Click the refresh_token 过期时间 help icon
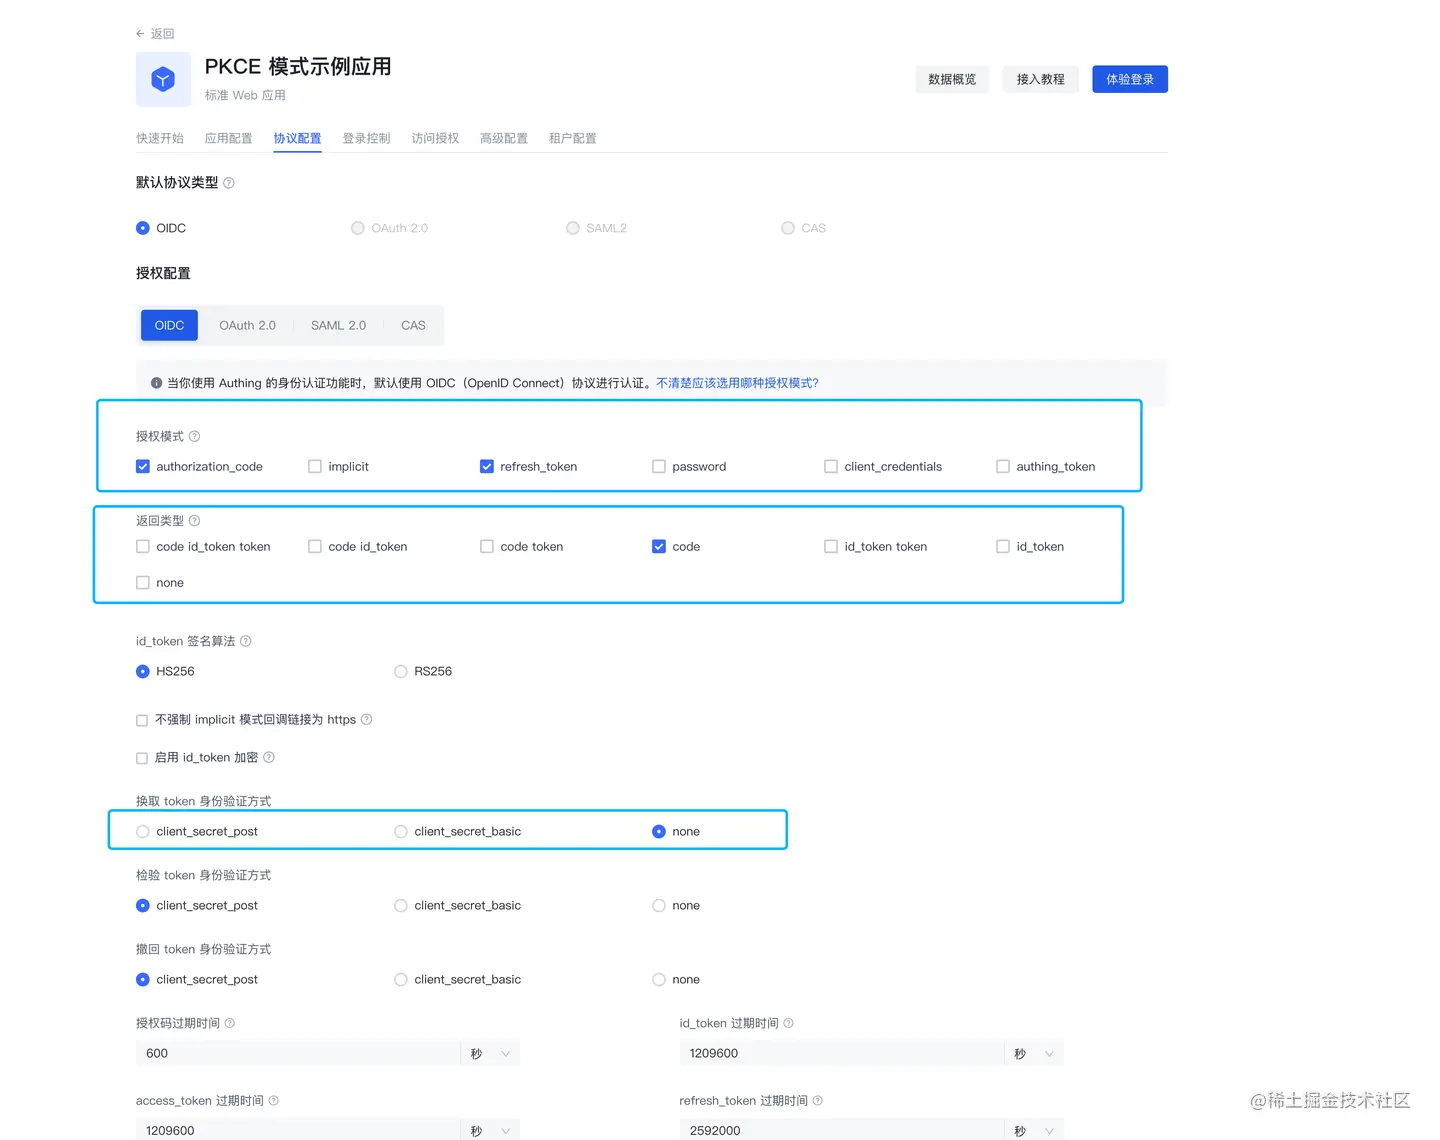 [x=817, y=1100]
